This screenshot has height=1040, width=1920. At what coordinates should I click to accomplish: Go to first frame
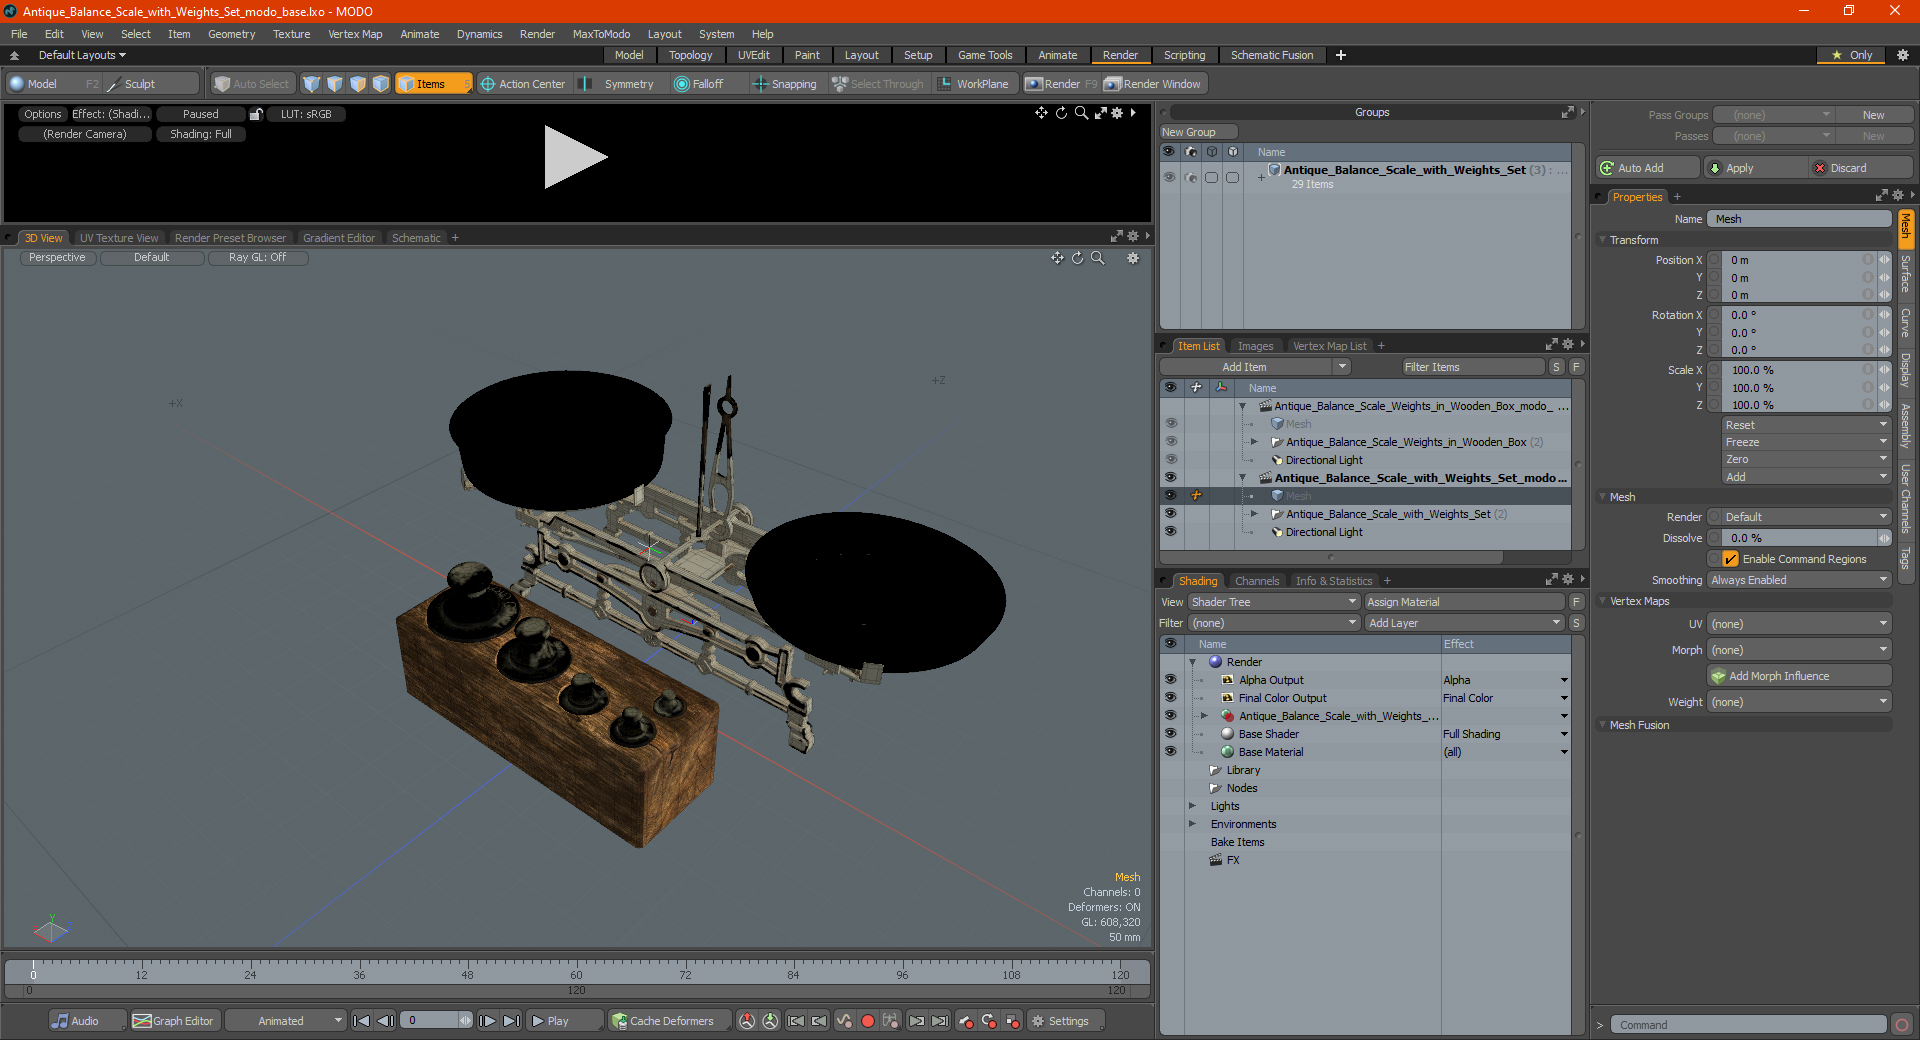pyautogui.click(x=361, y=1021)
